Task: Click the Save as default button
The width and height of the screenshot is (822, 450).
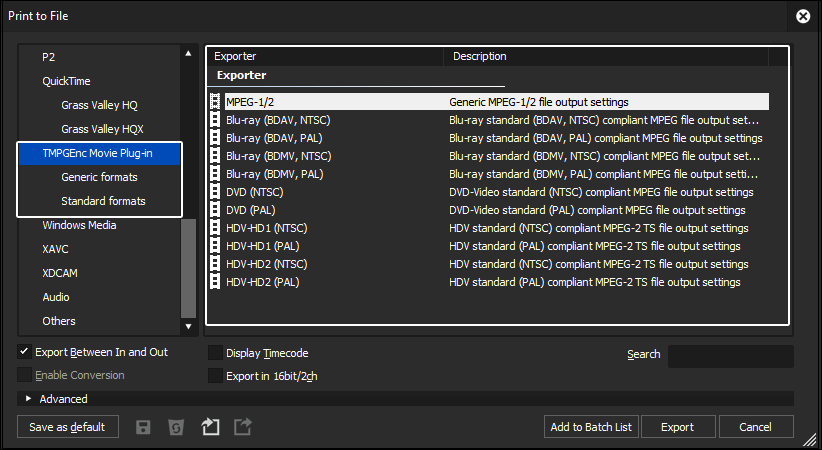Action: (x=68, y=427)
